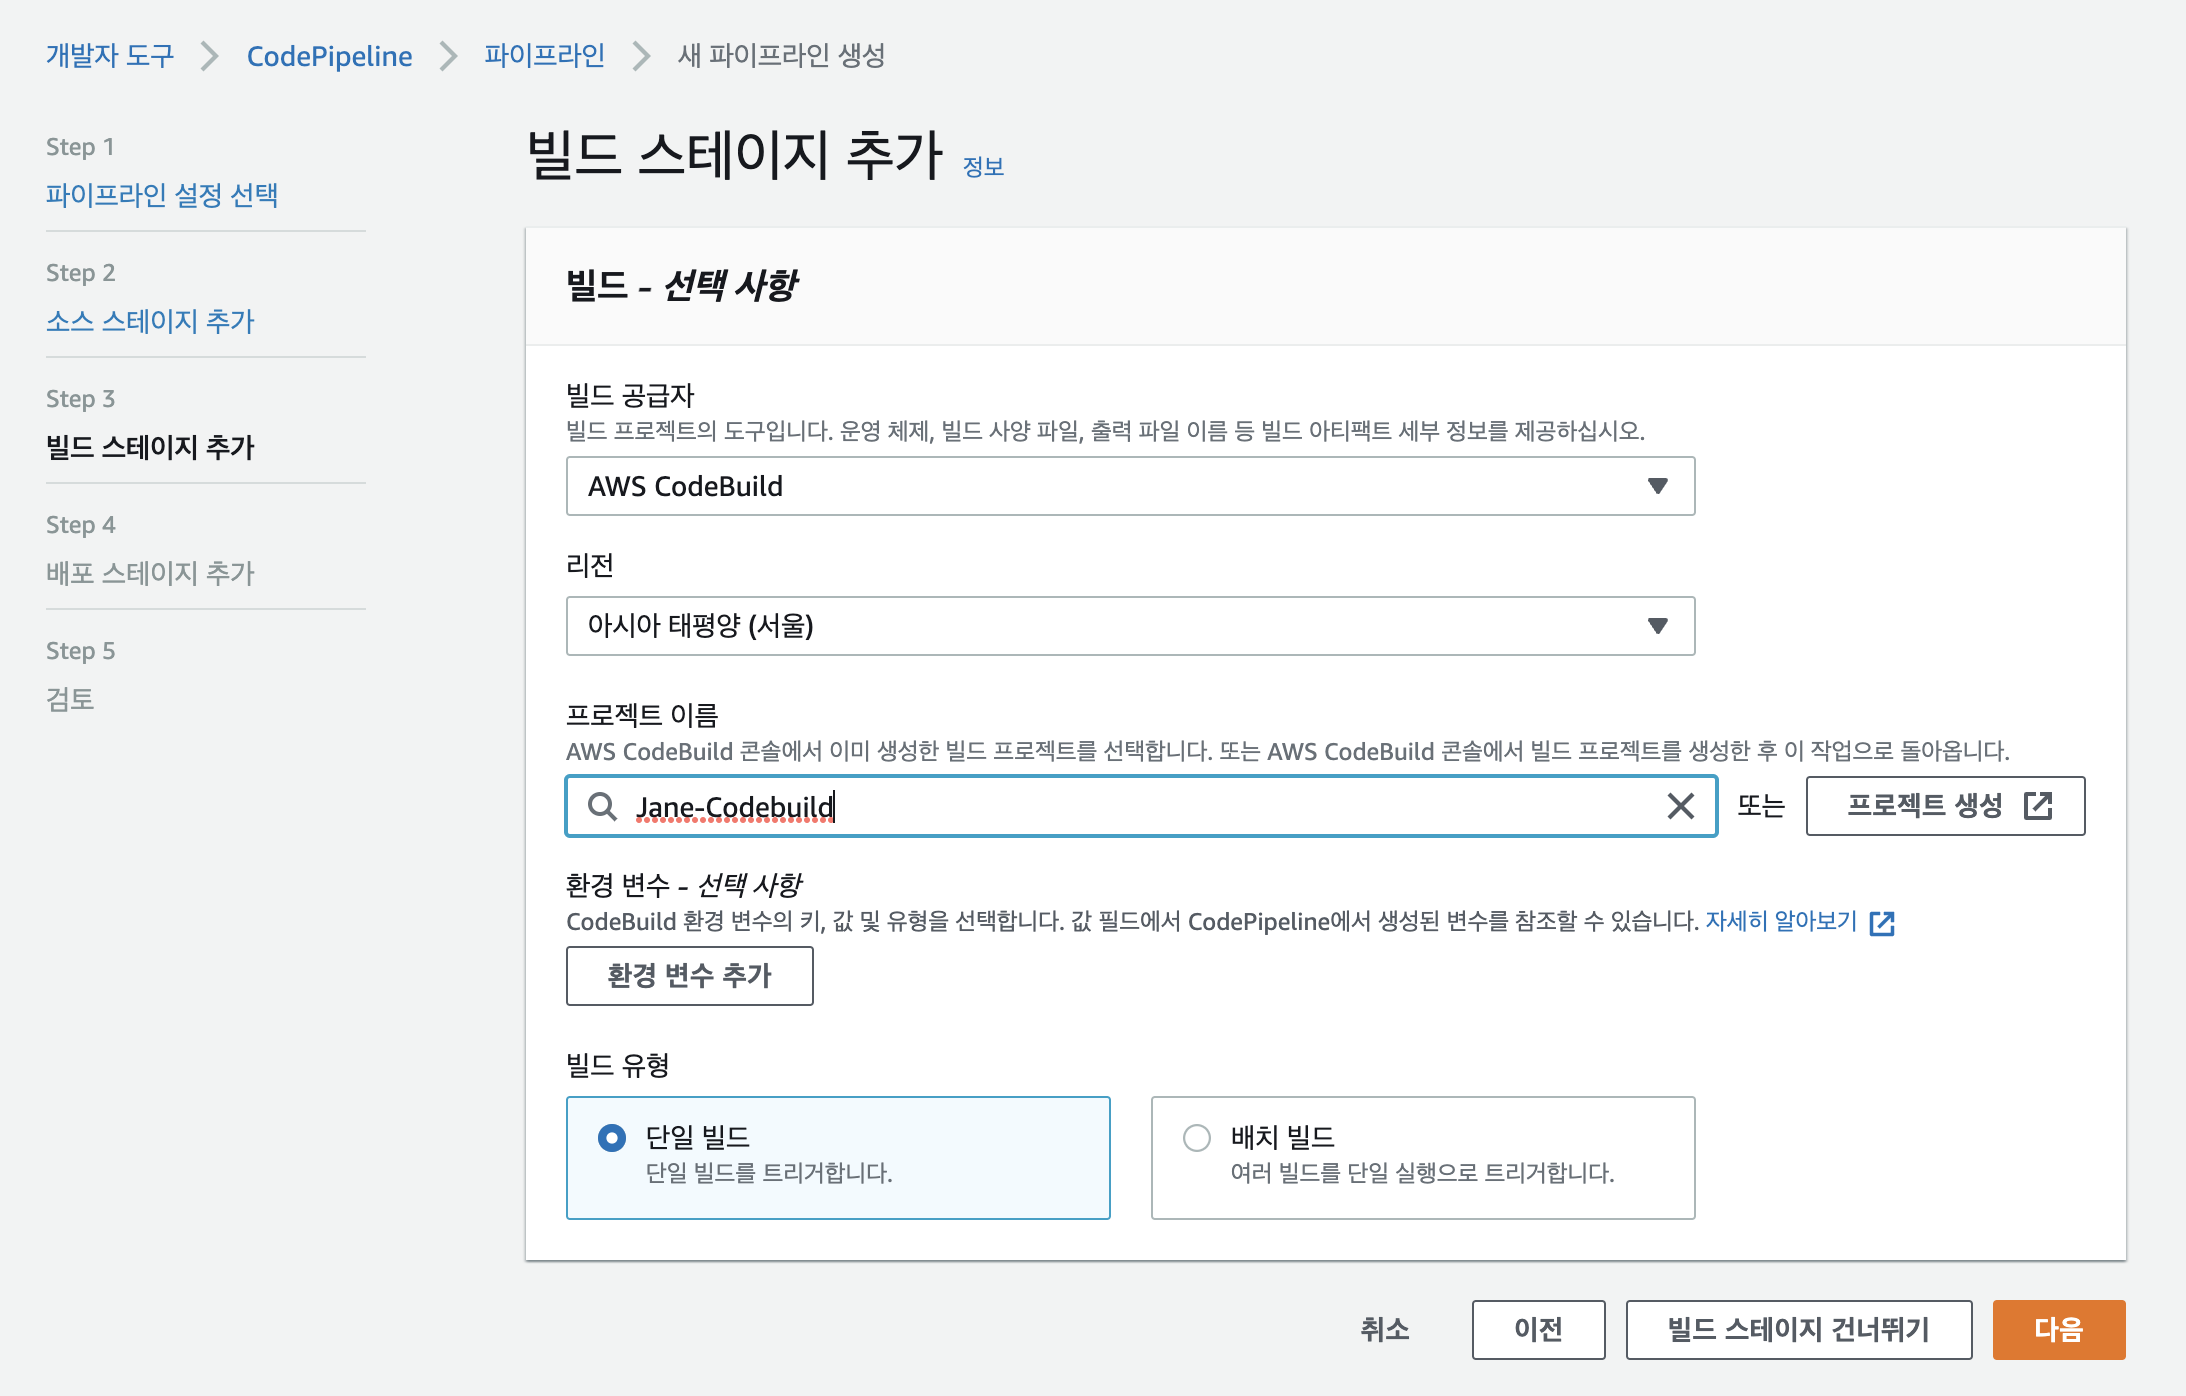Click the magnifier icon in project name field
The image size is (2186, 1396).
click(x=602, y=806)
